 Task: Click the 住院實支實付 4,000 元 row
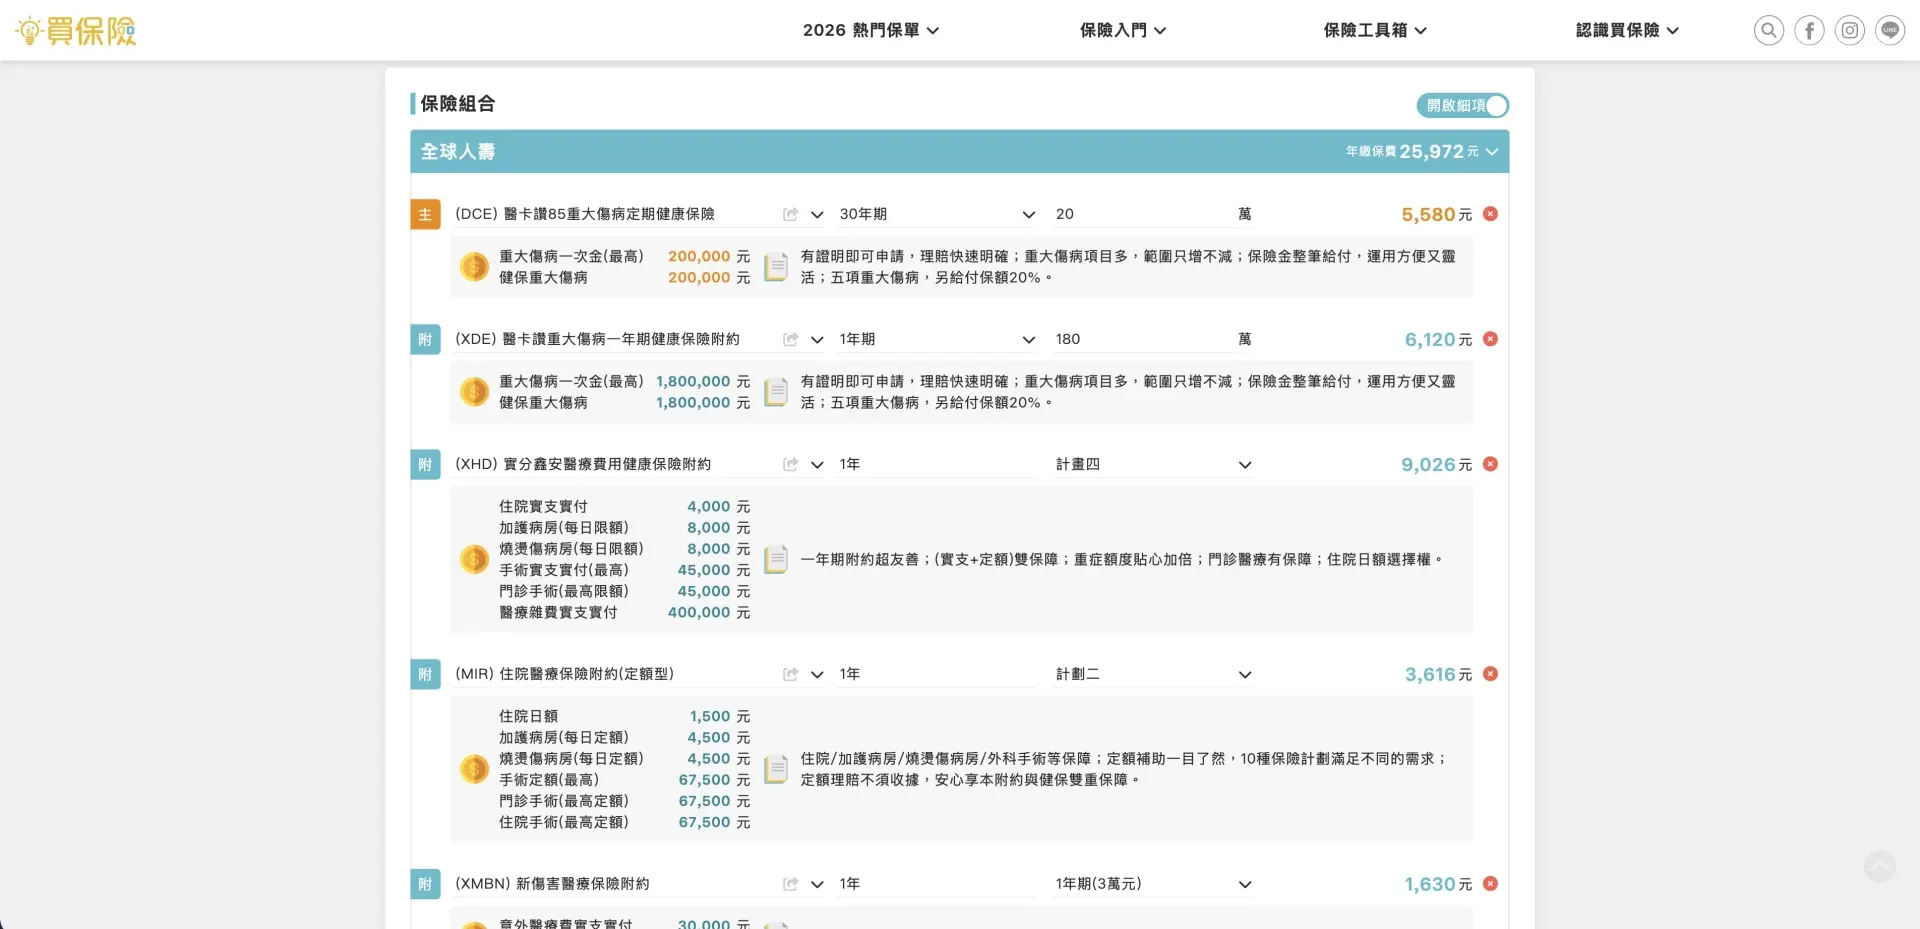(624, 506)
